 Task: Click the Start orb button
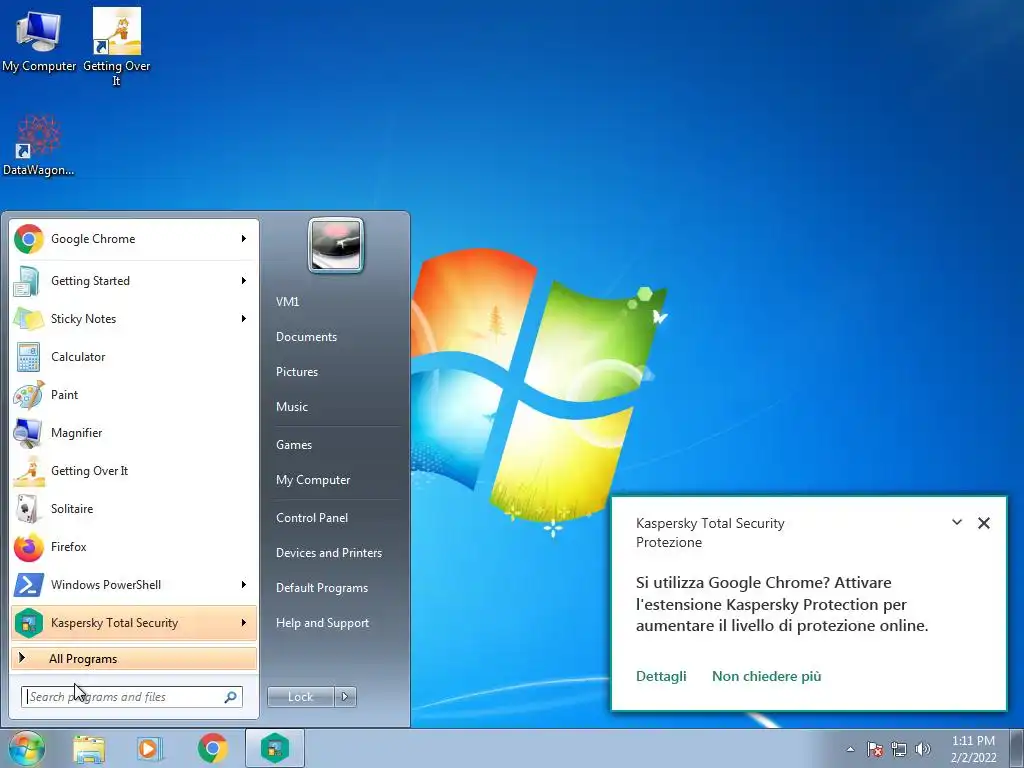pos(27,748)
